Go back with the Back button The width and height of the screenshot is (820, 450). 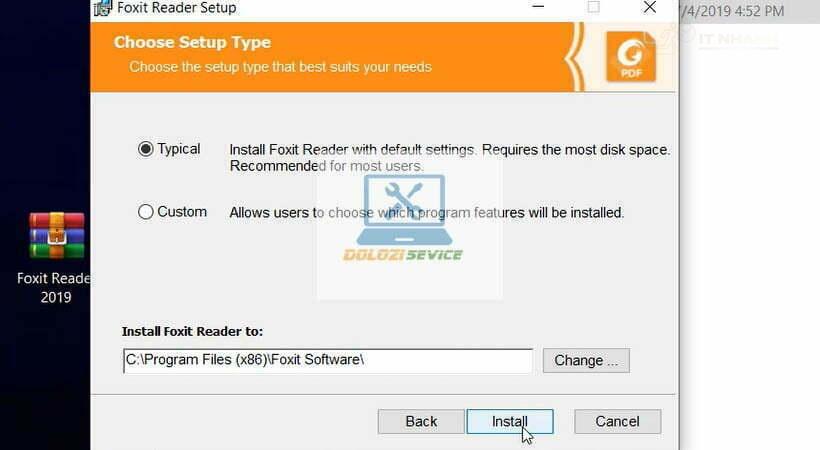(421, 422)
